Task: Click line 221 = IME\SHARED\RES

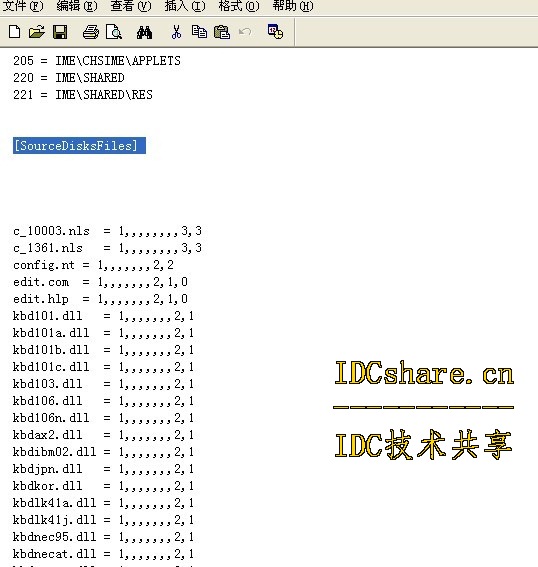Action: click(x=83, y=95)
